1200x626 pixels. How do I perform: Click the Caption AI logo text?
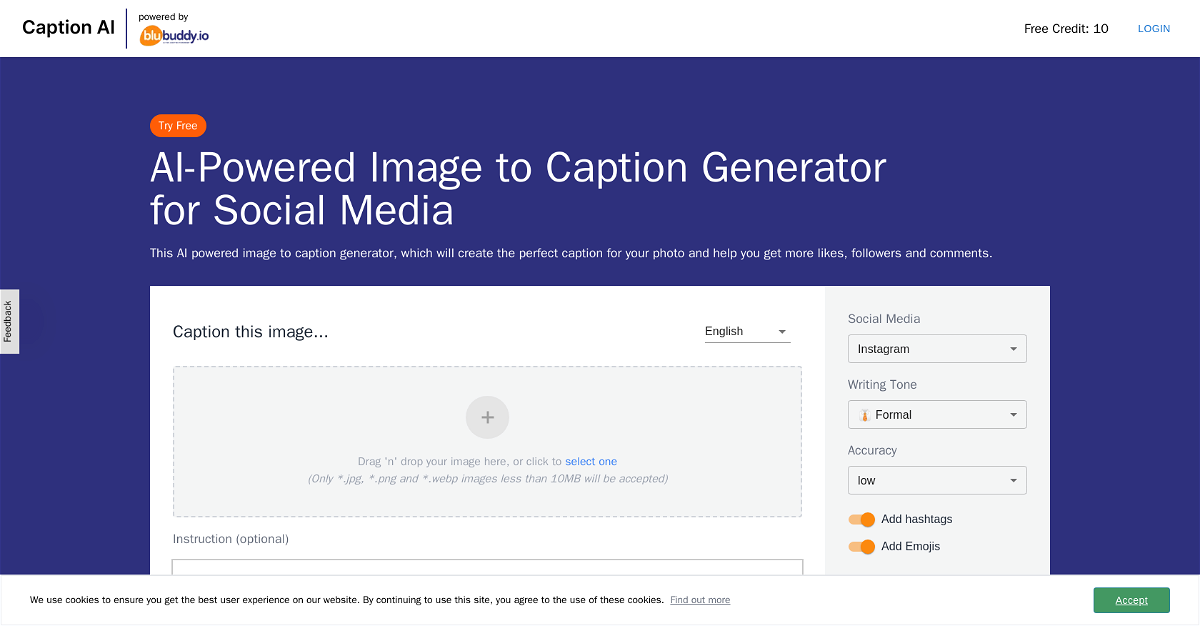pyautogui.click(x=68, y=27)
